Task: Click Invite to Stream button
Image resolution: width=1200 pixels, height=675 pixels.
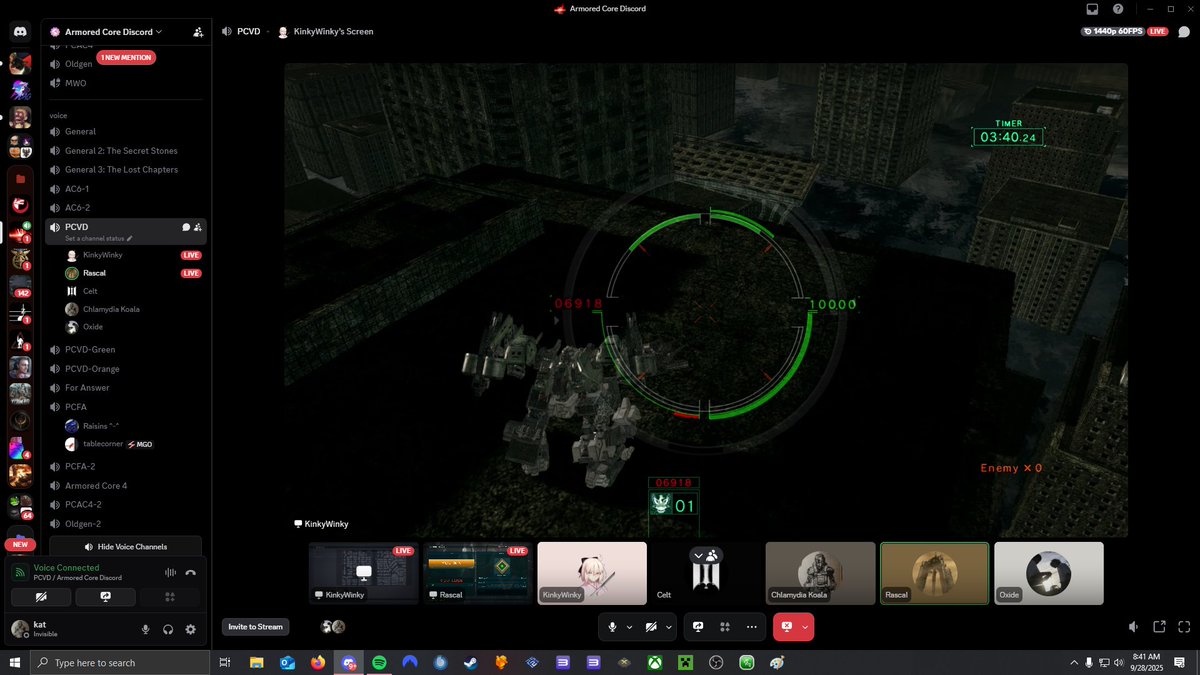Action: point(257,627)
